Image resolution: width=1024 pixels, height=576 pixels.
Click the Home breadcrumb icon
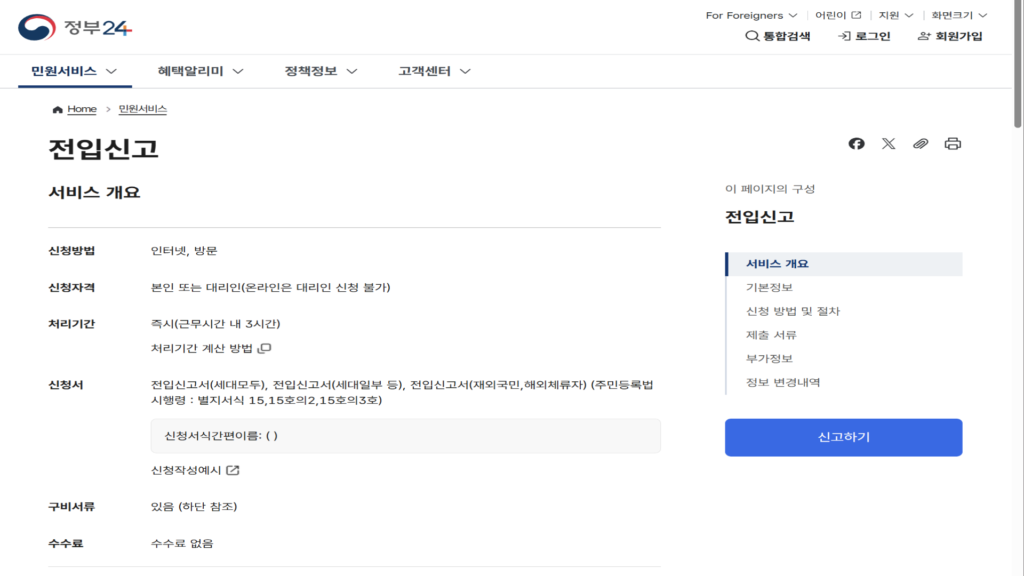tap(58, 109)
